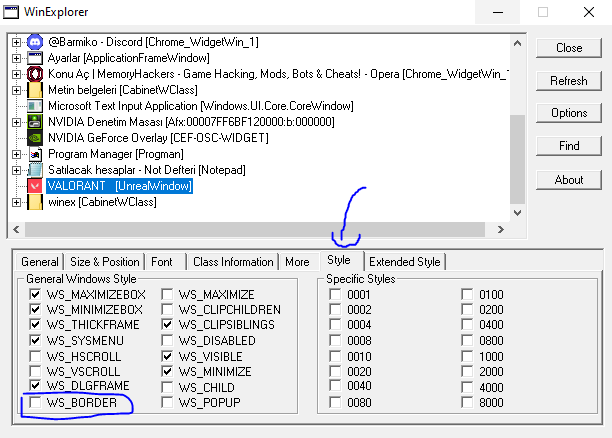Click the Opera icon for Konu Aç
The height and width of the screenshot is (438, 612).
tap(35, 74)
